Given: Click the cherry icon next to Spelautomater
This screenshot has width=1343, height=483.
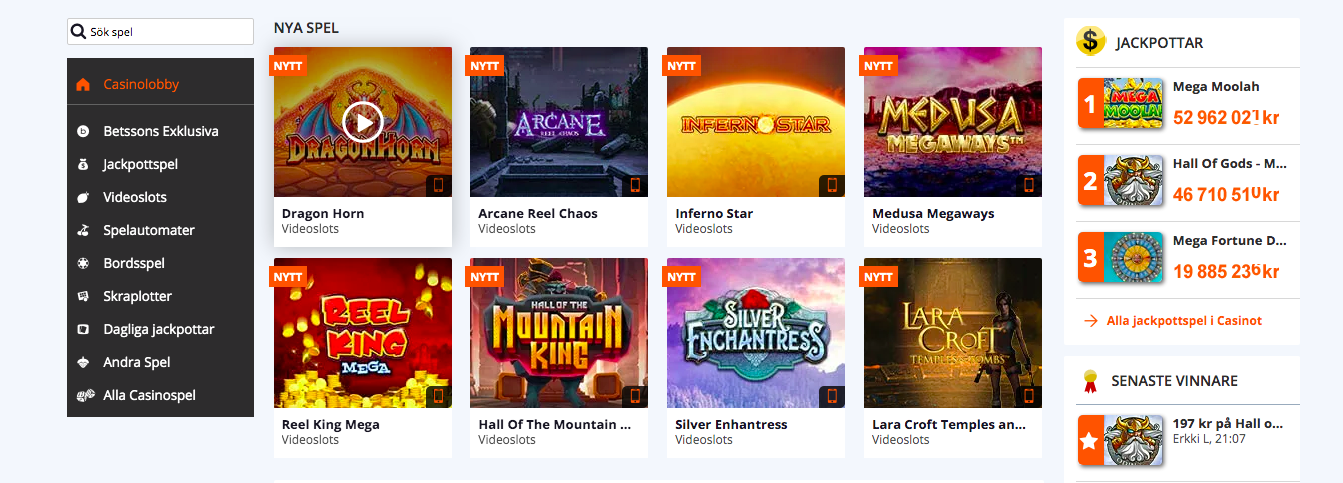Looking at the screenshot, I should point(83,230).
